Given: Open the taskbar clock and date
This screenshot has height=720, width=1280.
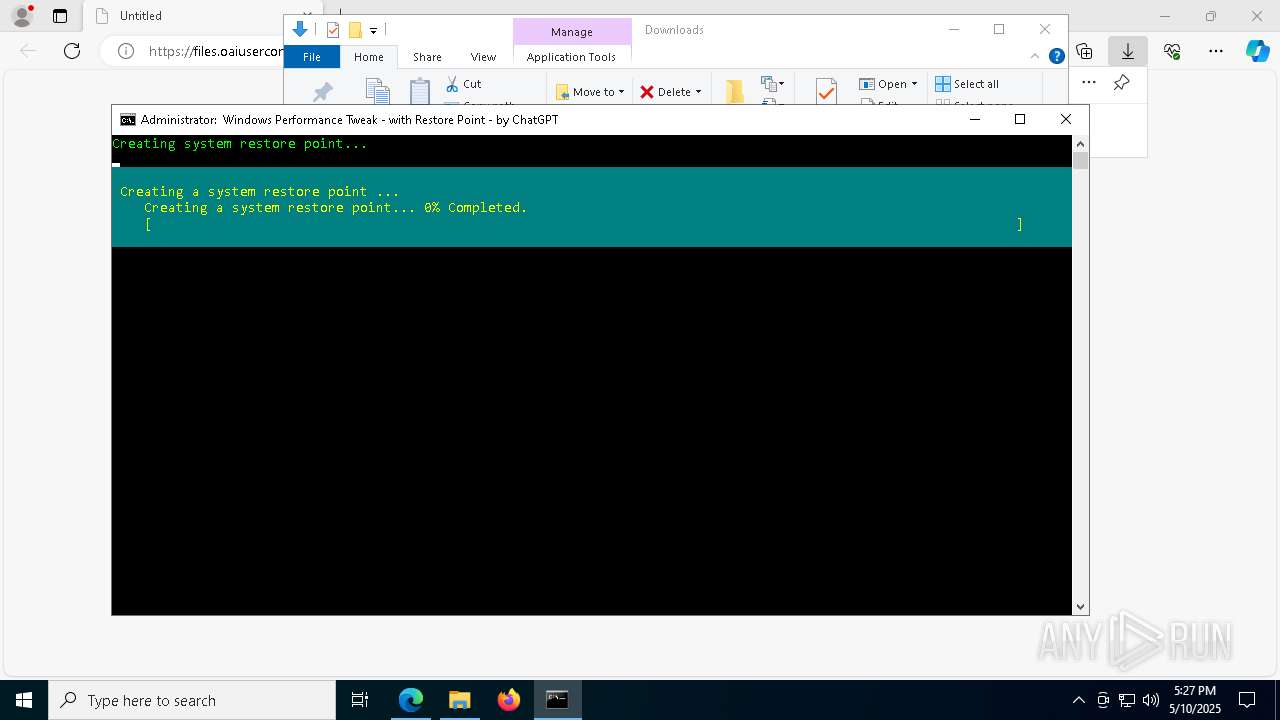Looking at the screenshot, I should (x=1195, y=700).
